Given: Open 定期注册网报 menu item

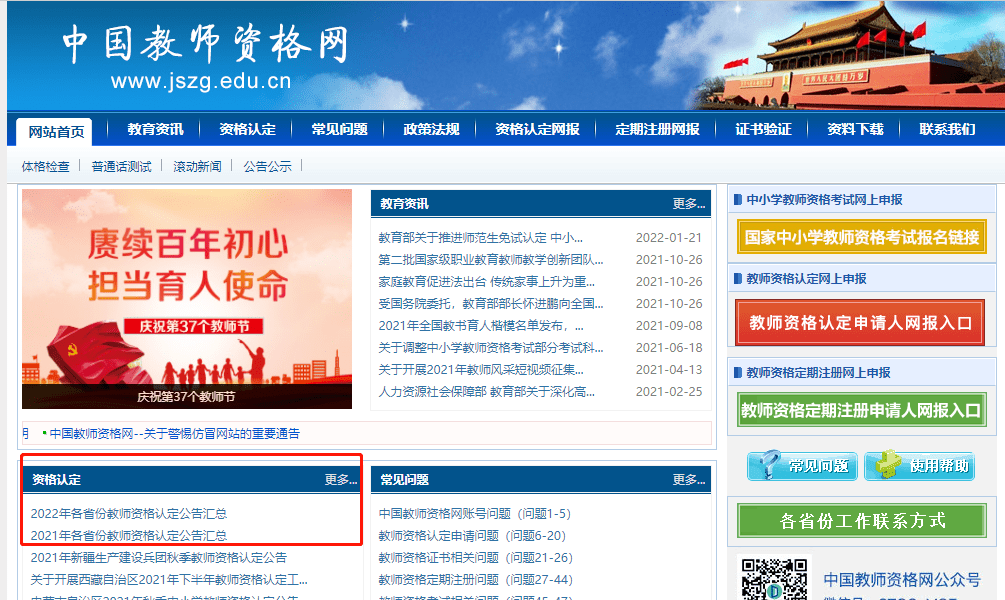Looking at the screenshot, I should (x=658, y=129).
